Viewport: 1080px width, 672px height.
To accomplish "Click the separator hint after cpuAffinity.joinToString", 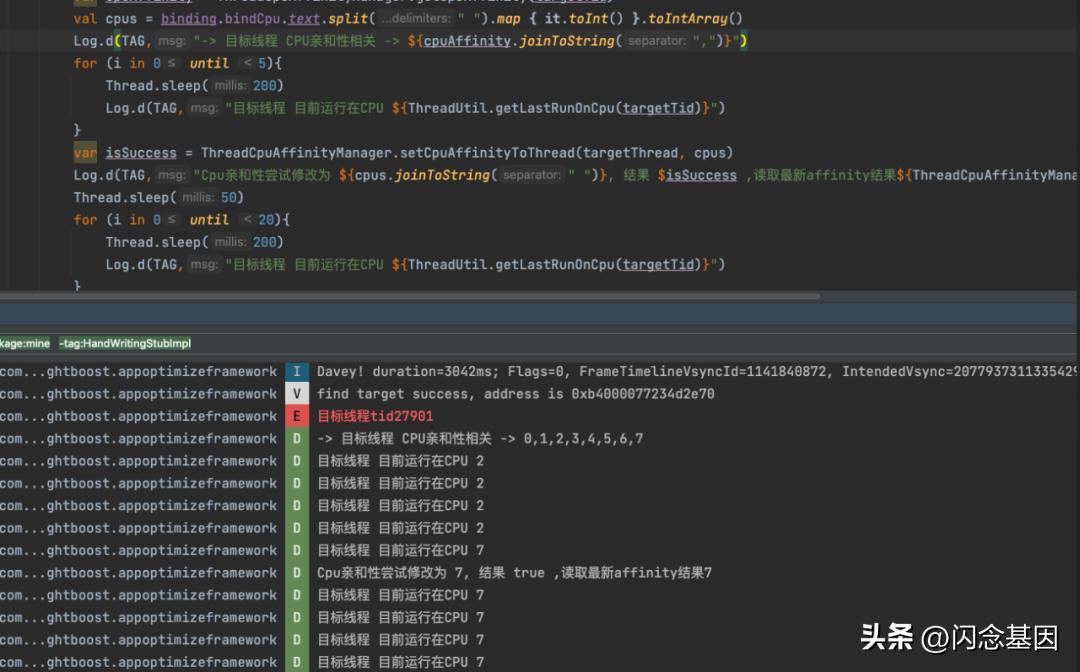I will [657, 41].
